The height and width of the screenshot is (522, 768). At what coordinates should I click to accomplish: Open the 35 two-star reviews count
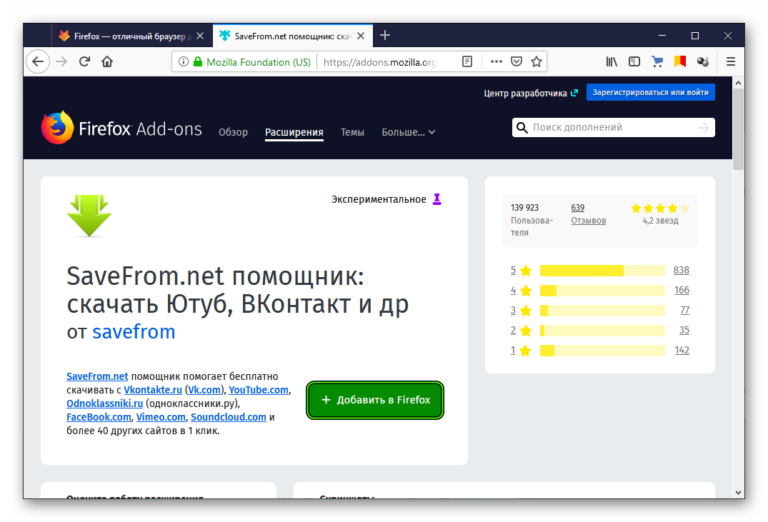click(x=684, y=331)
